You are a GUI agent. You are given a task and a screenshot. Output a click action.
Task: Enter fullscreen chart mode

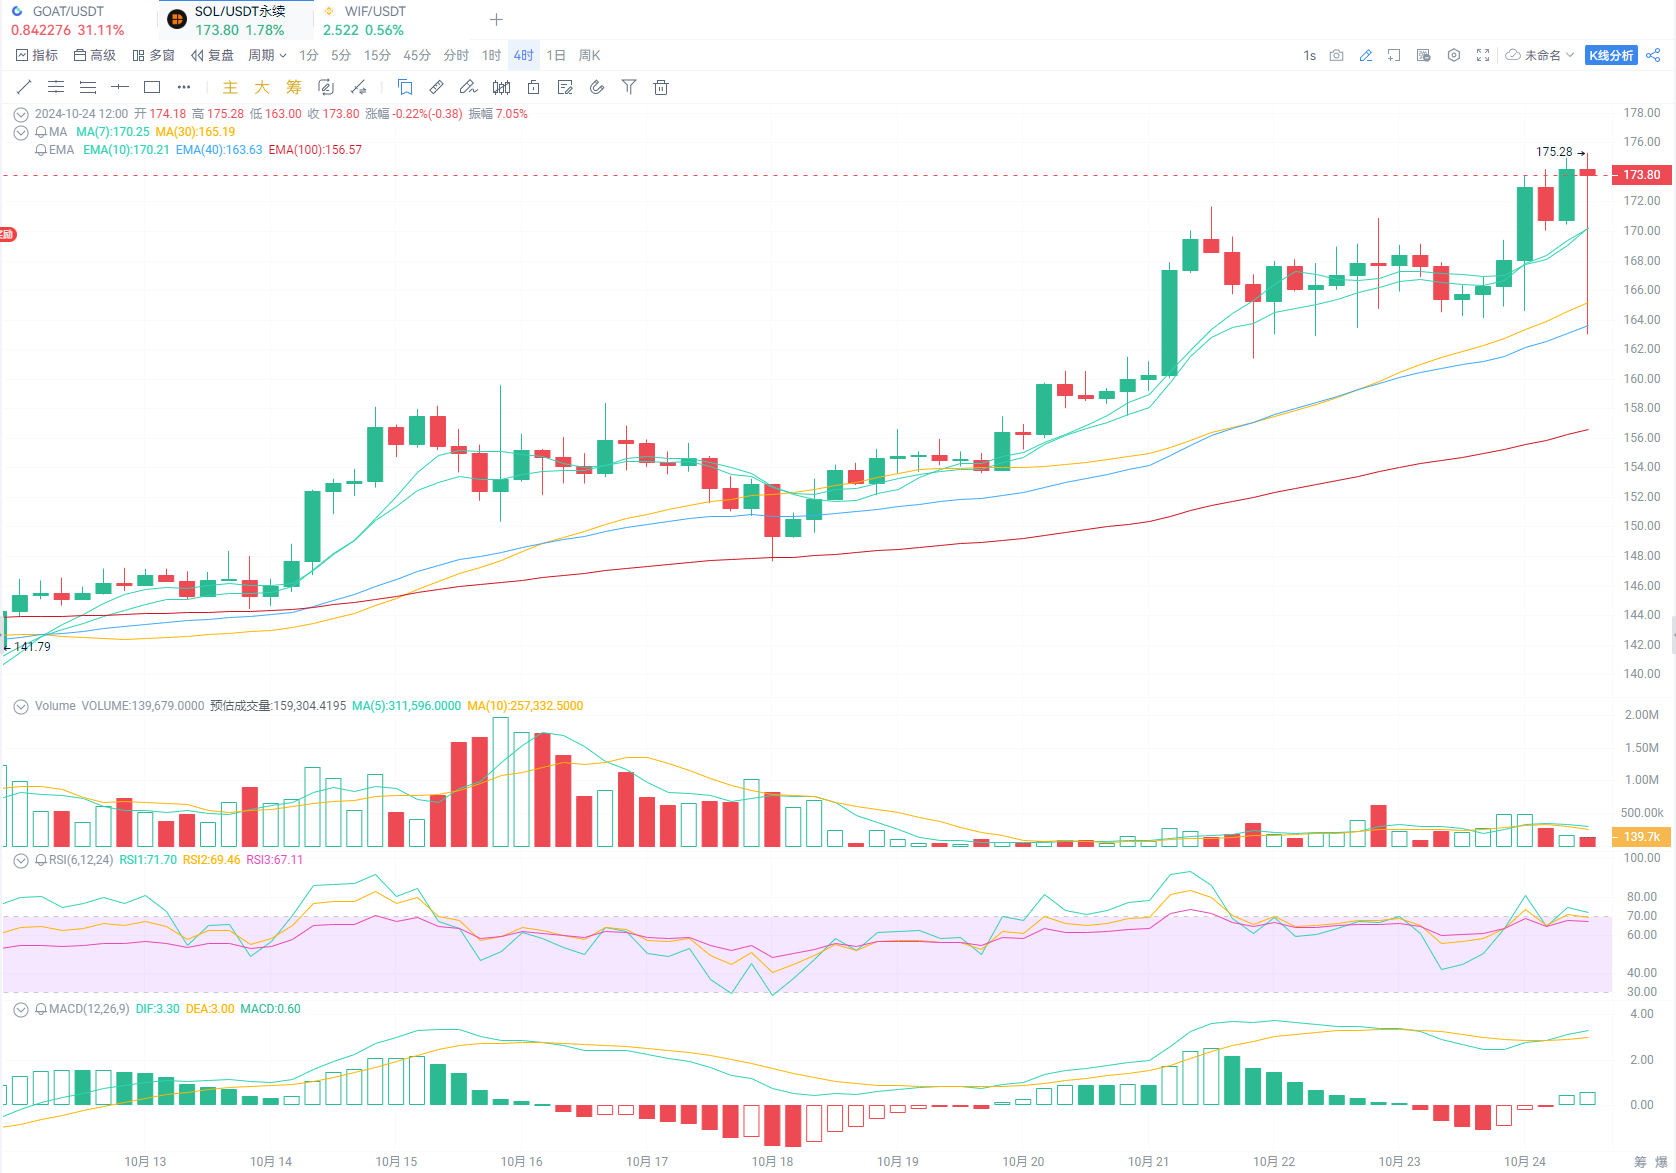1483,55
